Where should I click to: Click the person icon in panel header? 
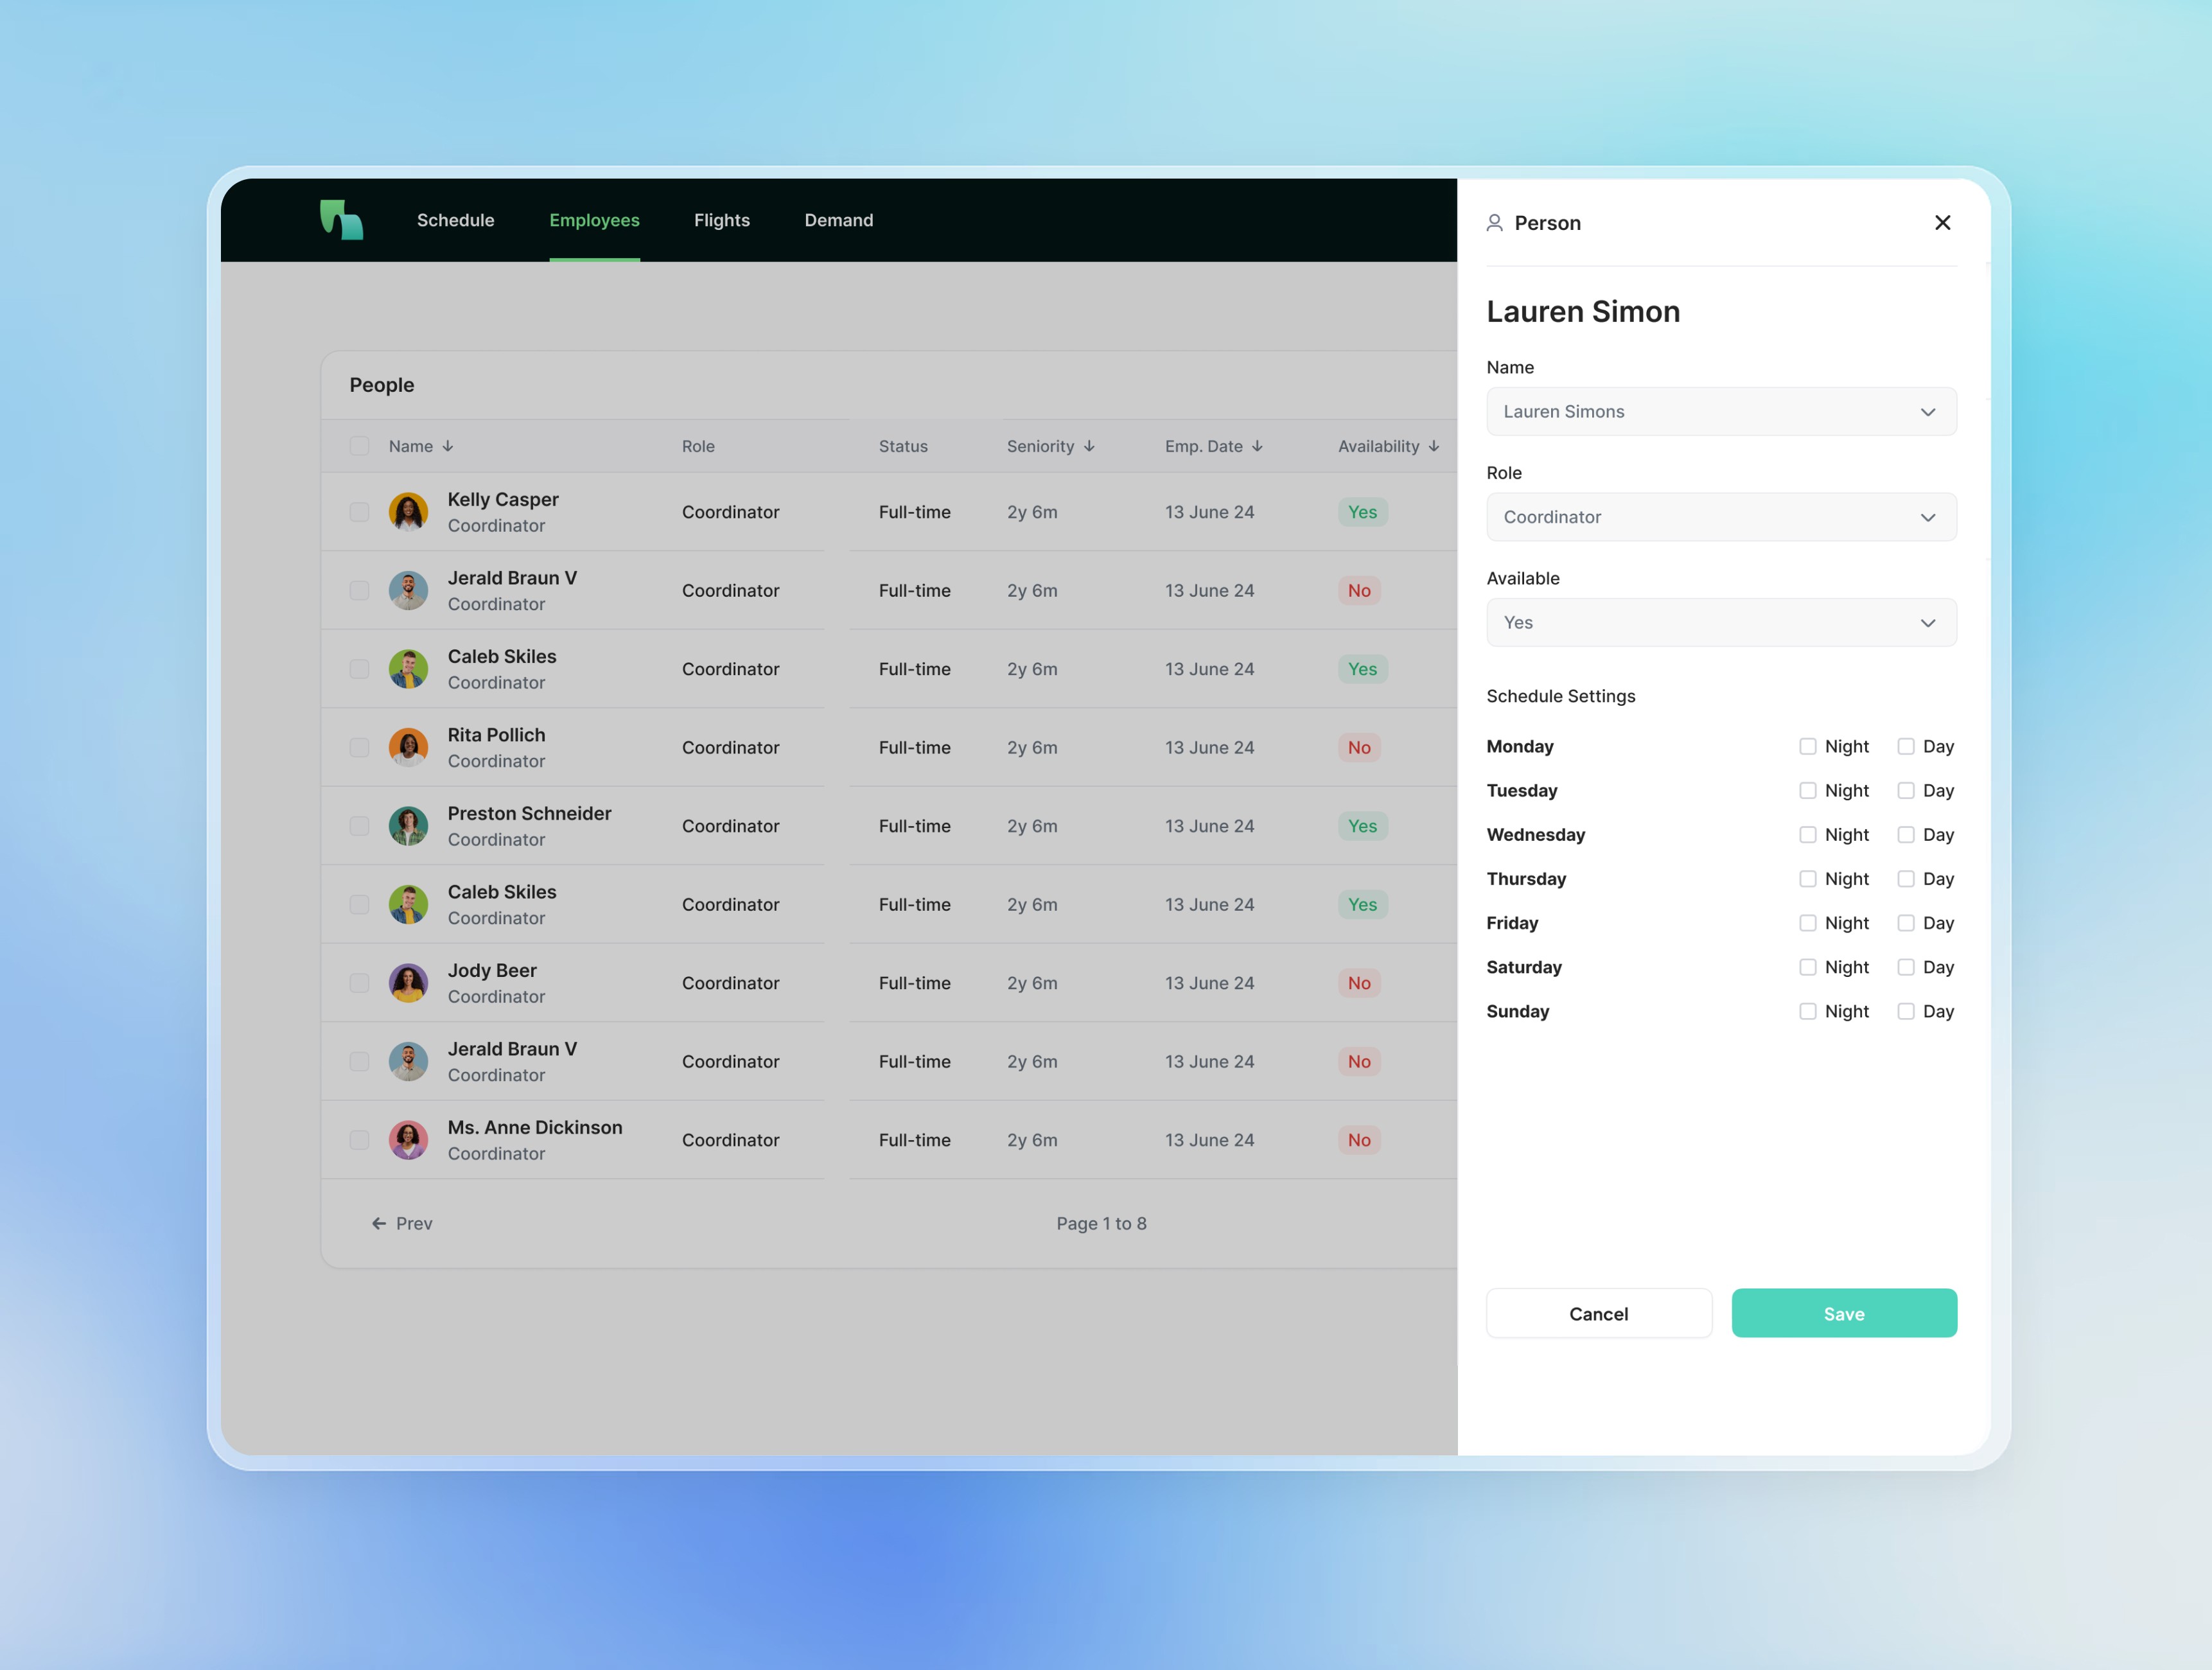click(x=1494, y=223)
